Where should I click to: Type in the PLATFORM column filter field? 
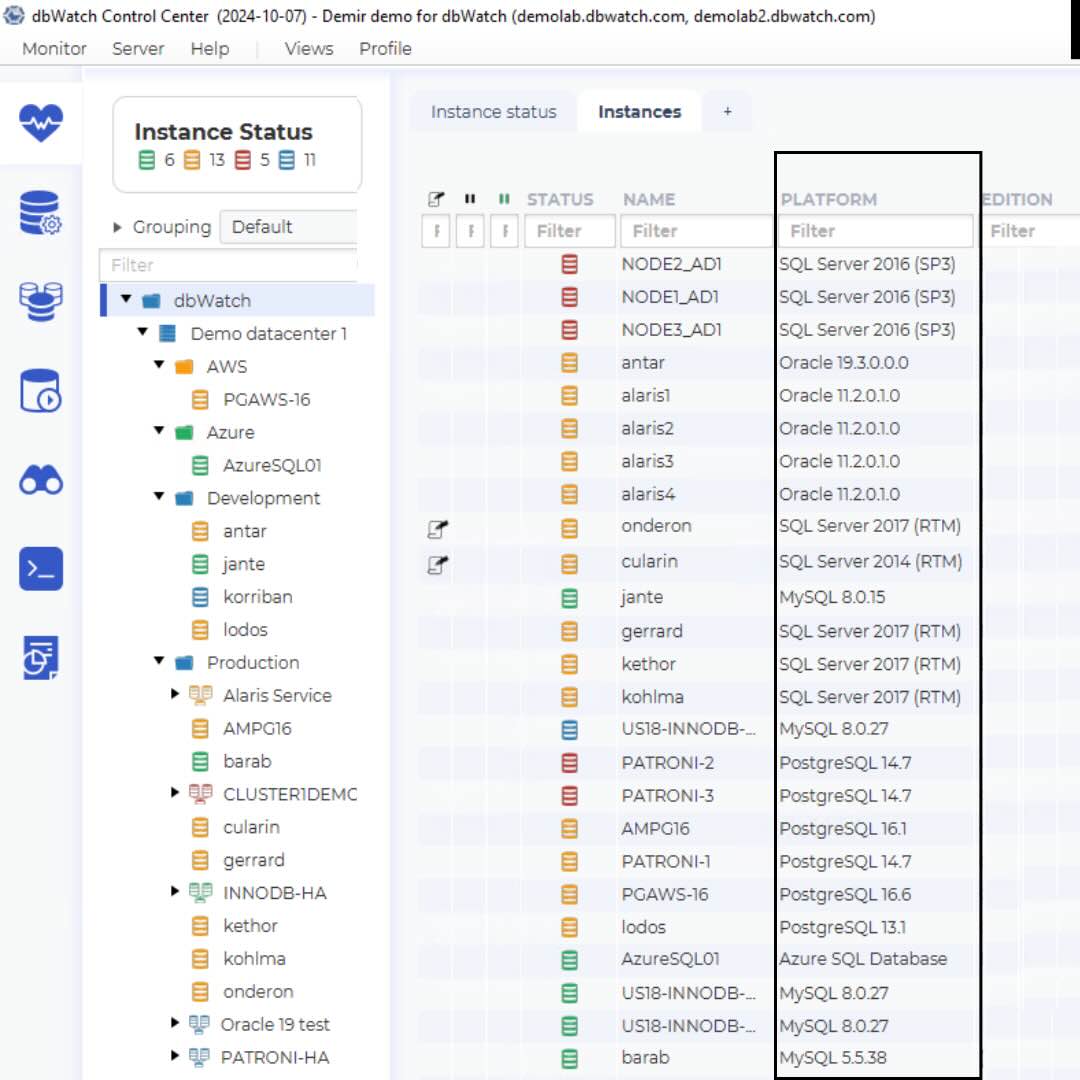(875, 230)
